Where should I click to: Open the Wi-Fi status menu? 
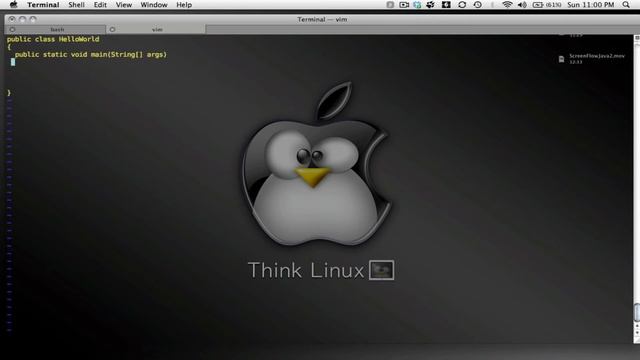tap(507, 5)
